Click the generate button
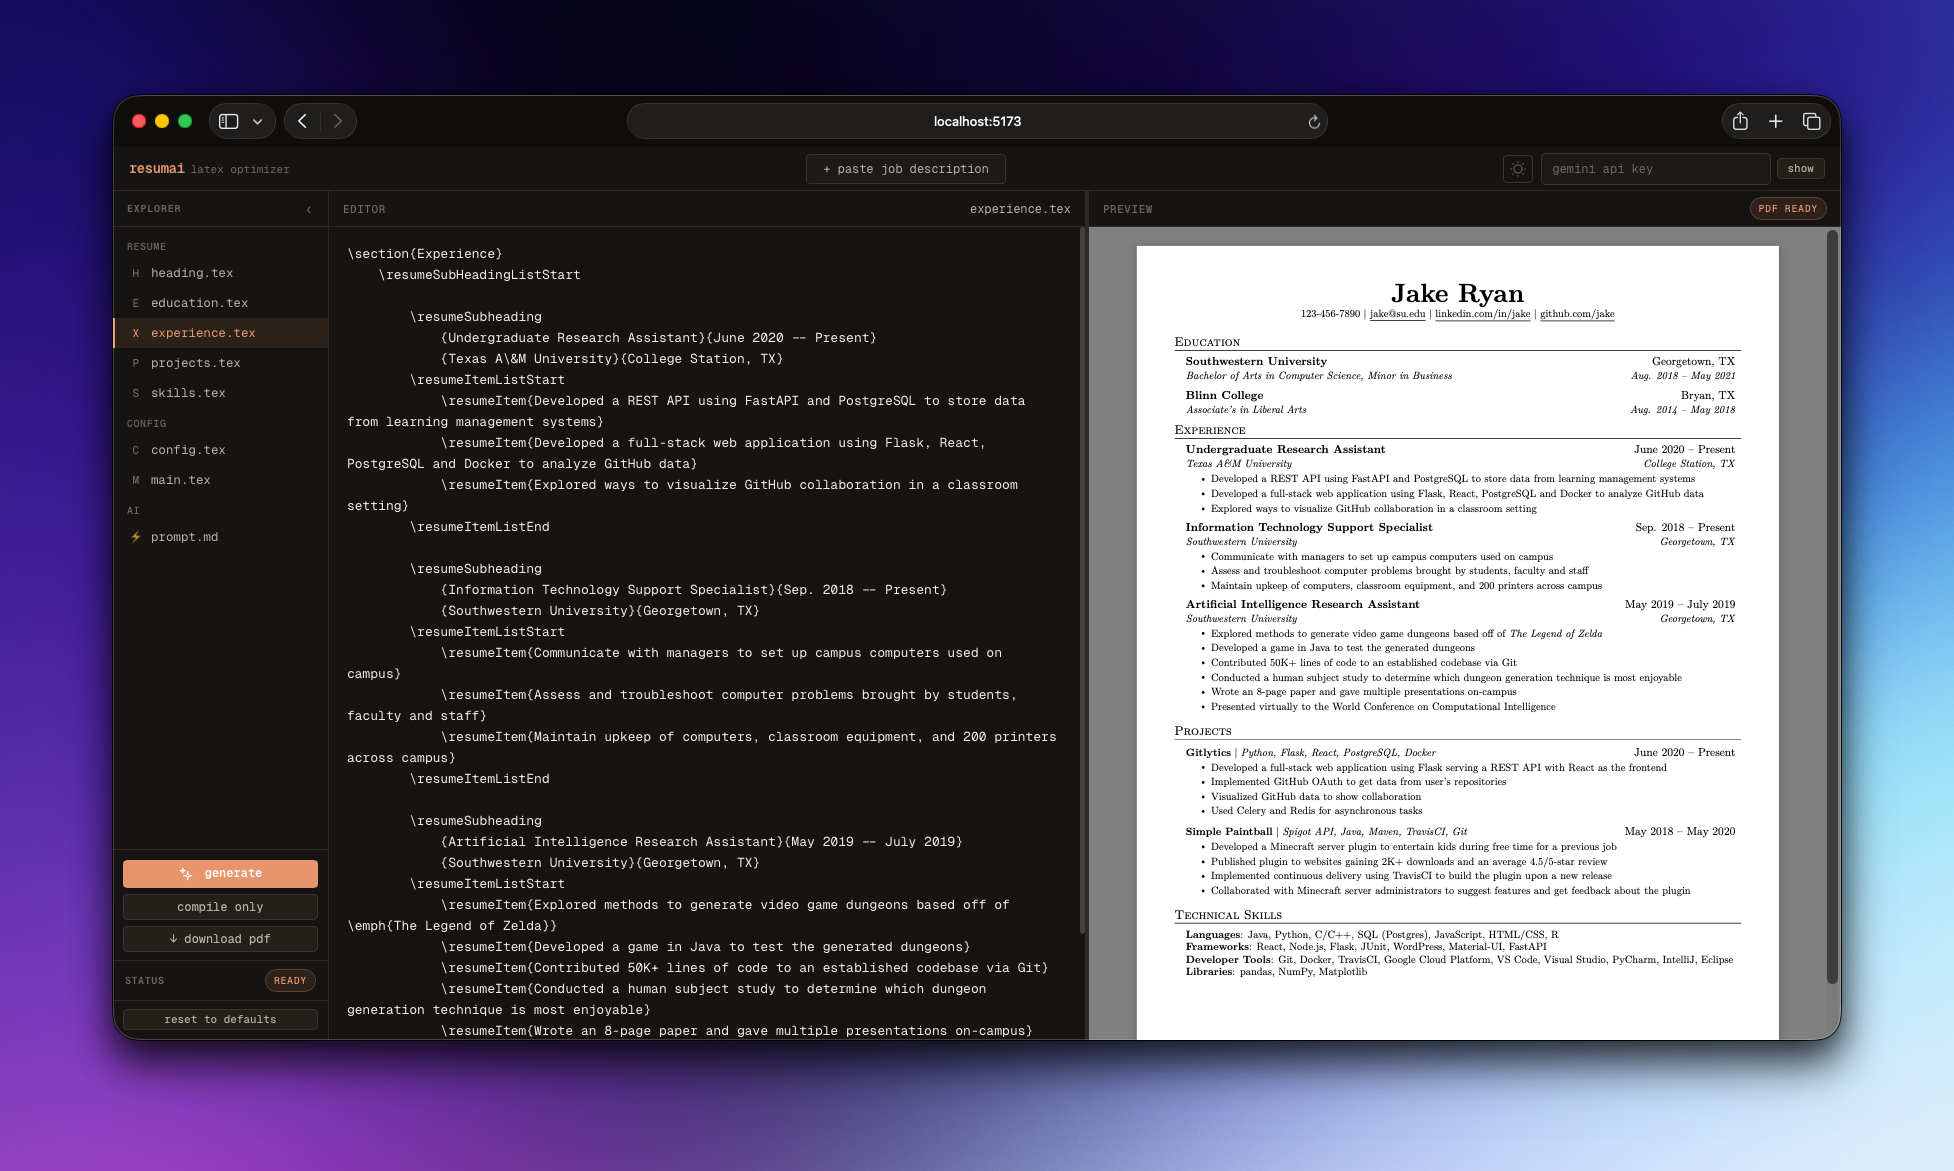Image resolution: width=1954 pixels, height=1171 pixels. click(x=220, y=873)
